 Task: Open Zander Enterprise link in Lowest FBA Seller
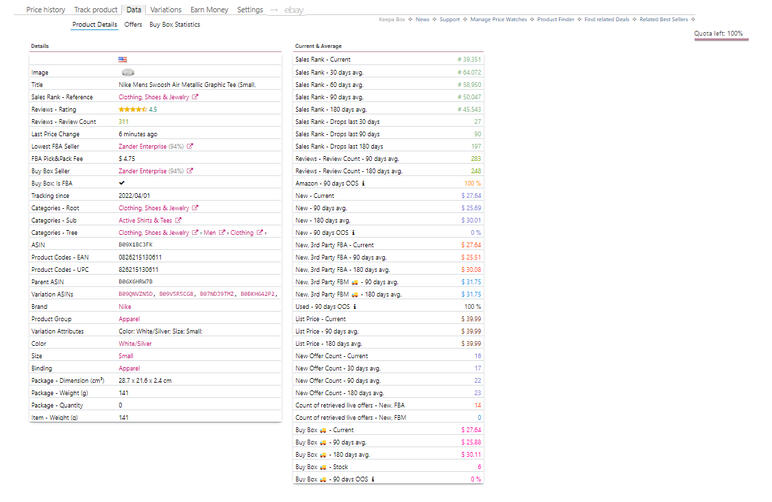[150, 146]
